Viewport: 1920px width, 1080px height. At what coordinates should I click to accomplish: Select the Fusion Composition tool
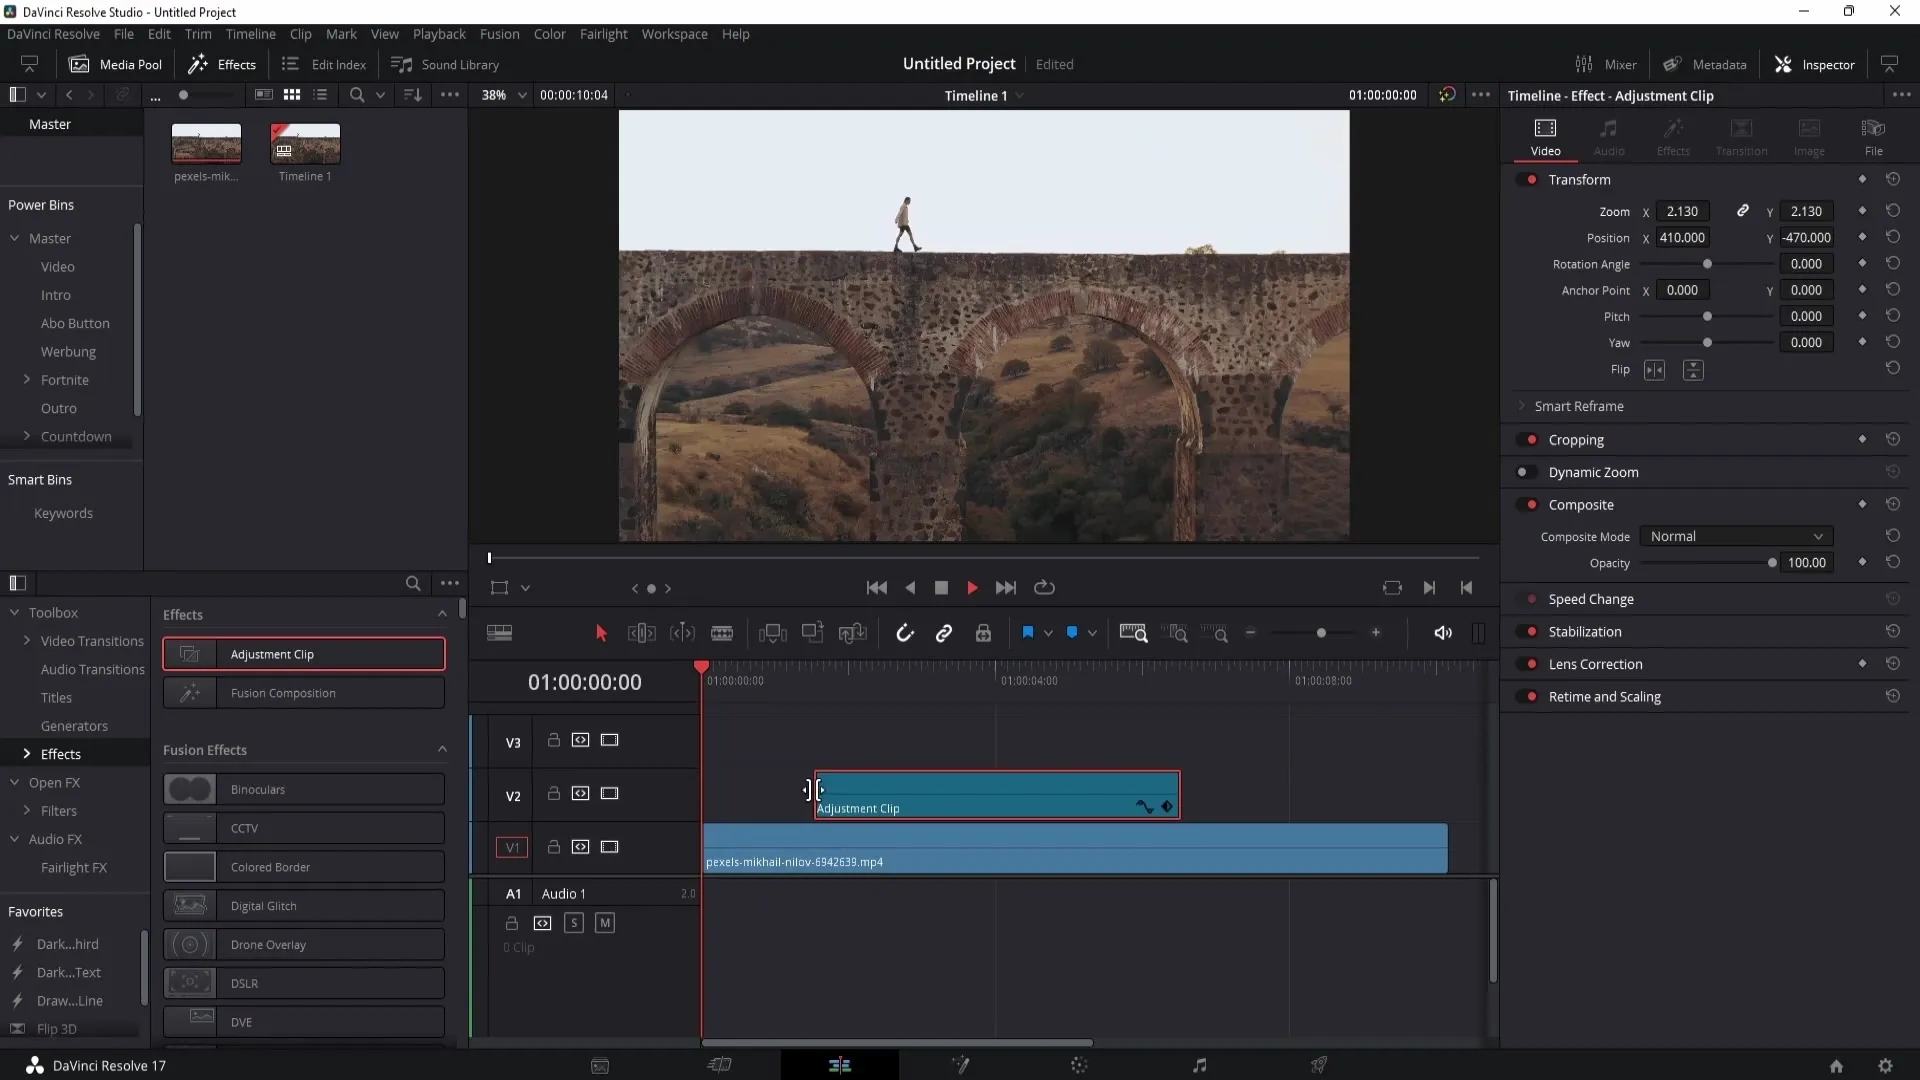[x=303, y=692]
